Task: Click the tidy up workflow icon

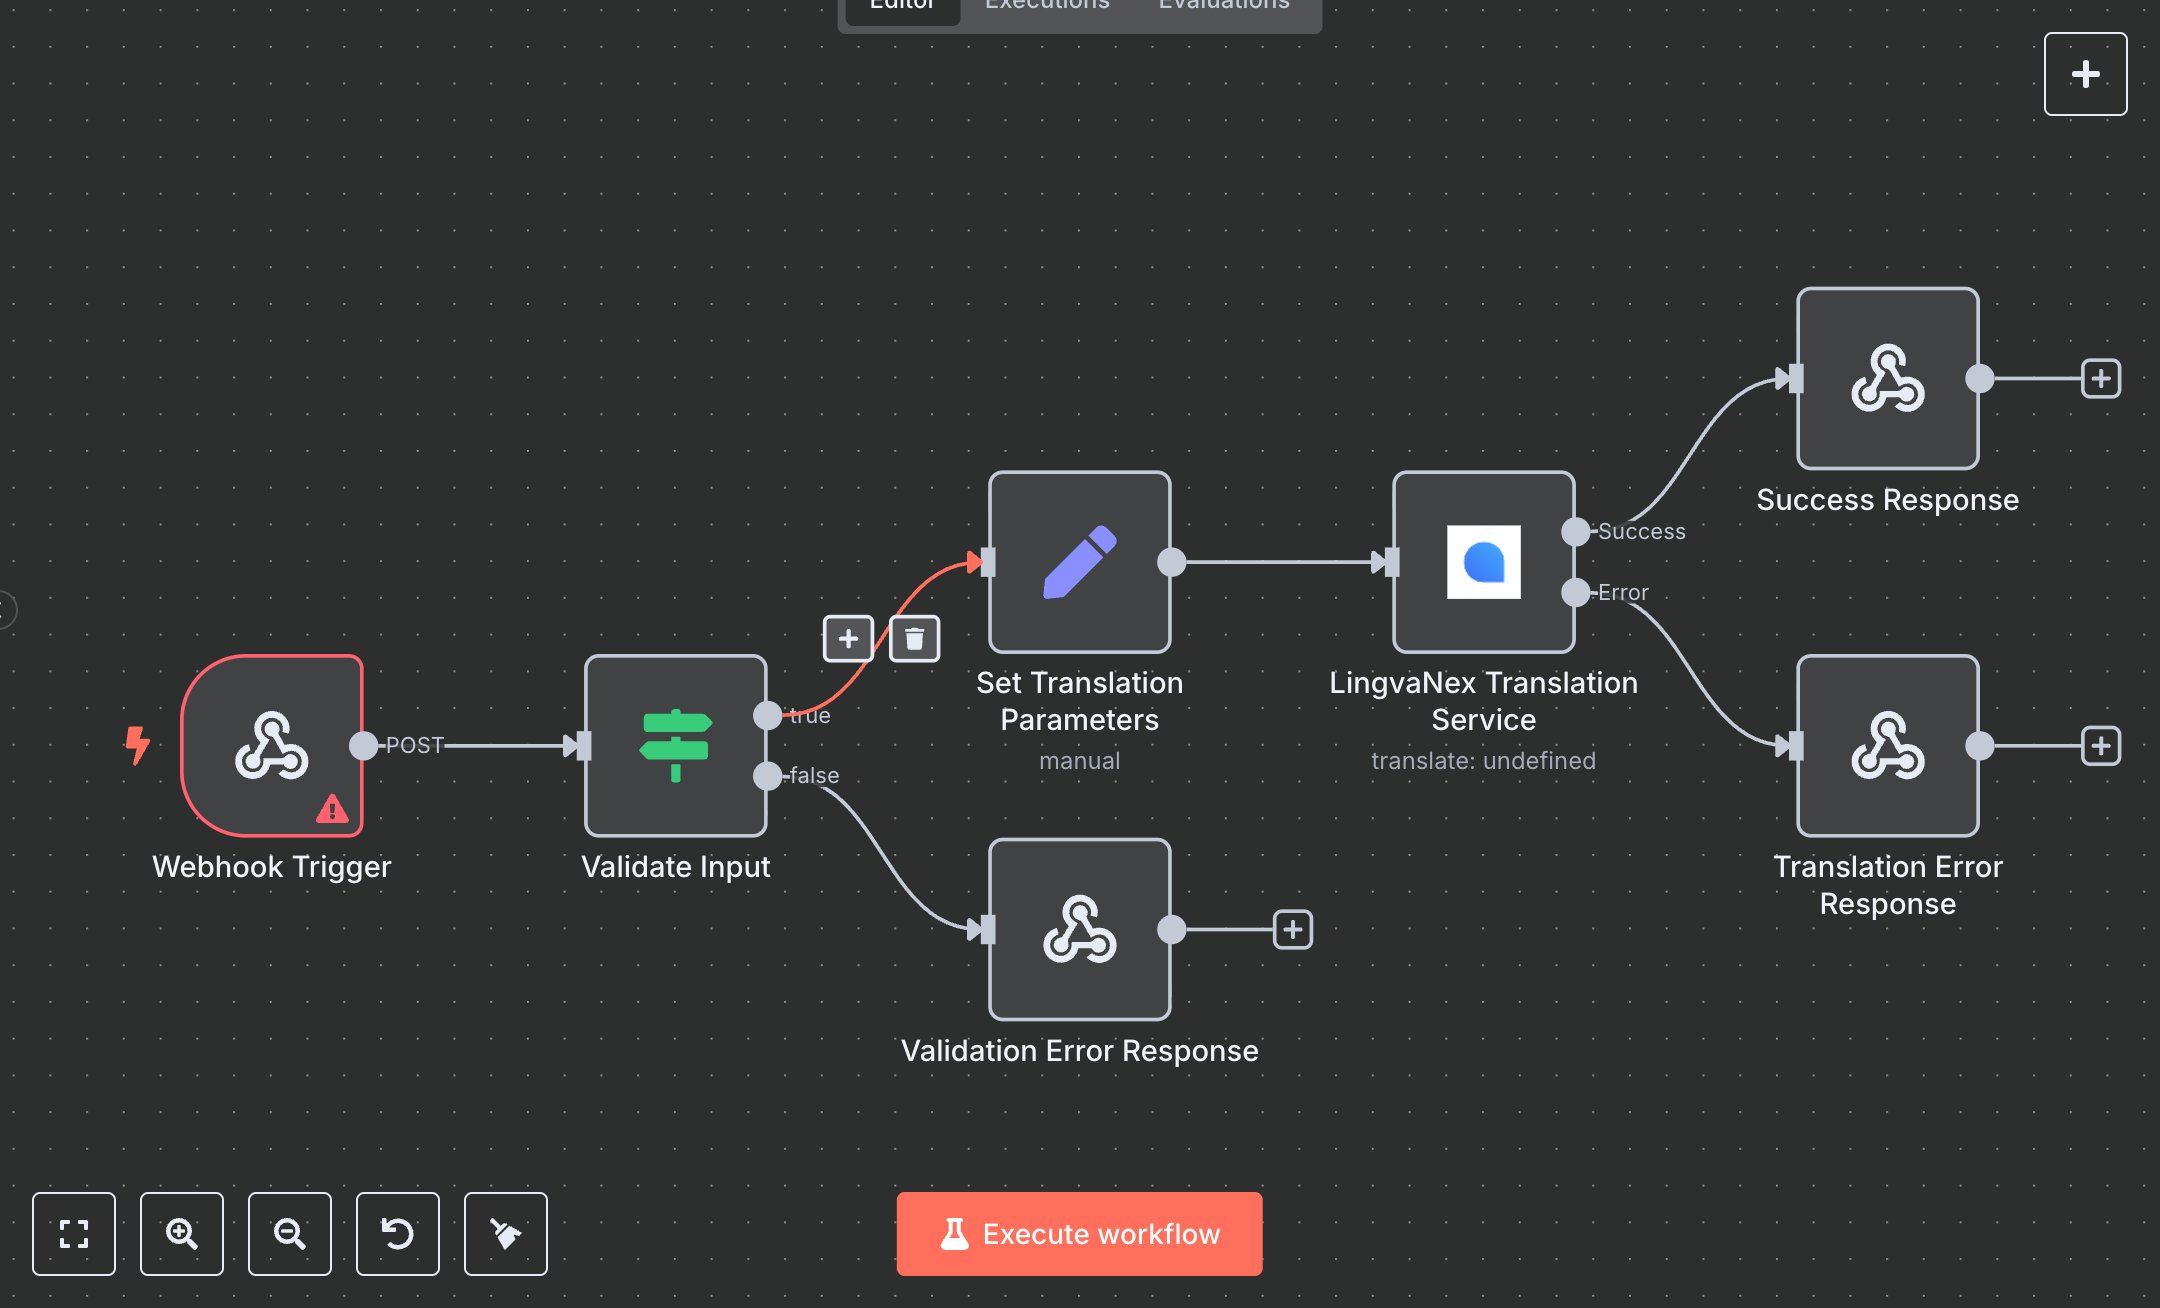Action: tap(505, 1234)
